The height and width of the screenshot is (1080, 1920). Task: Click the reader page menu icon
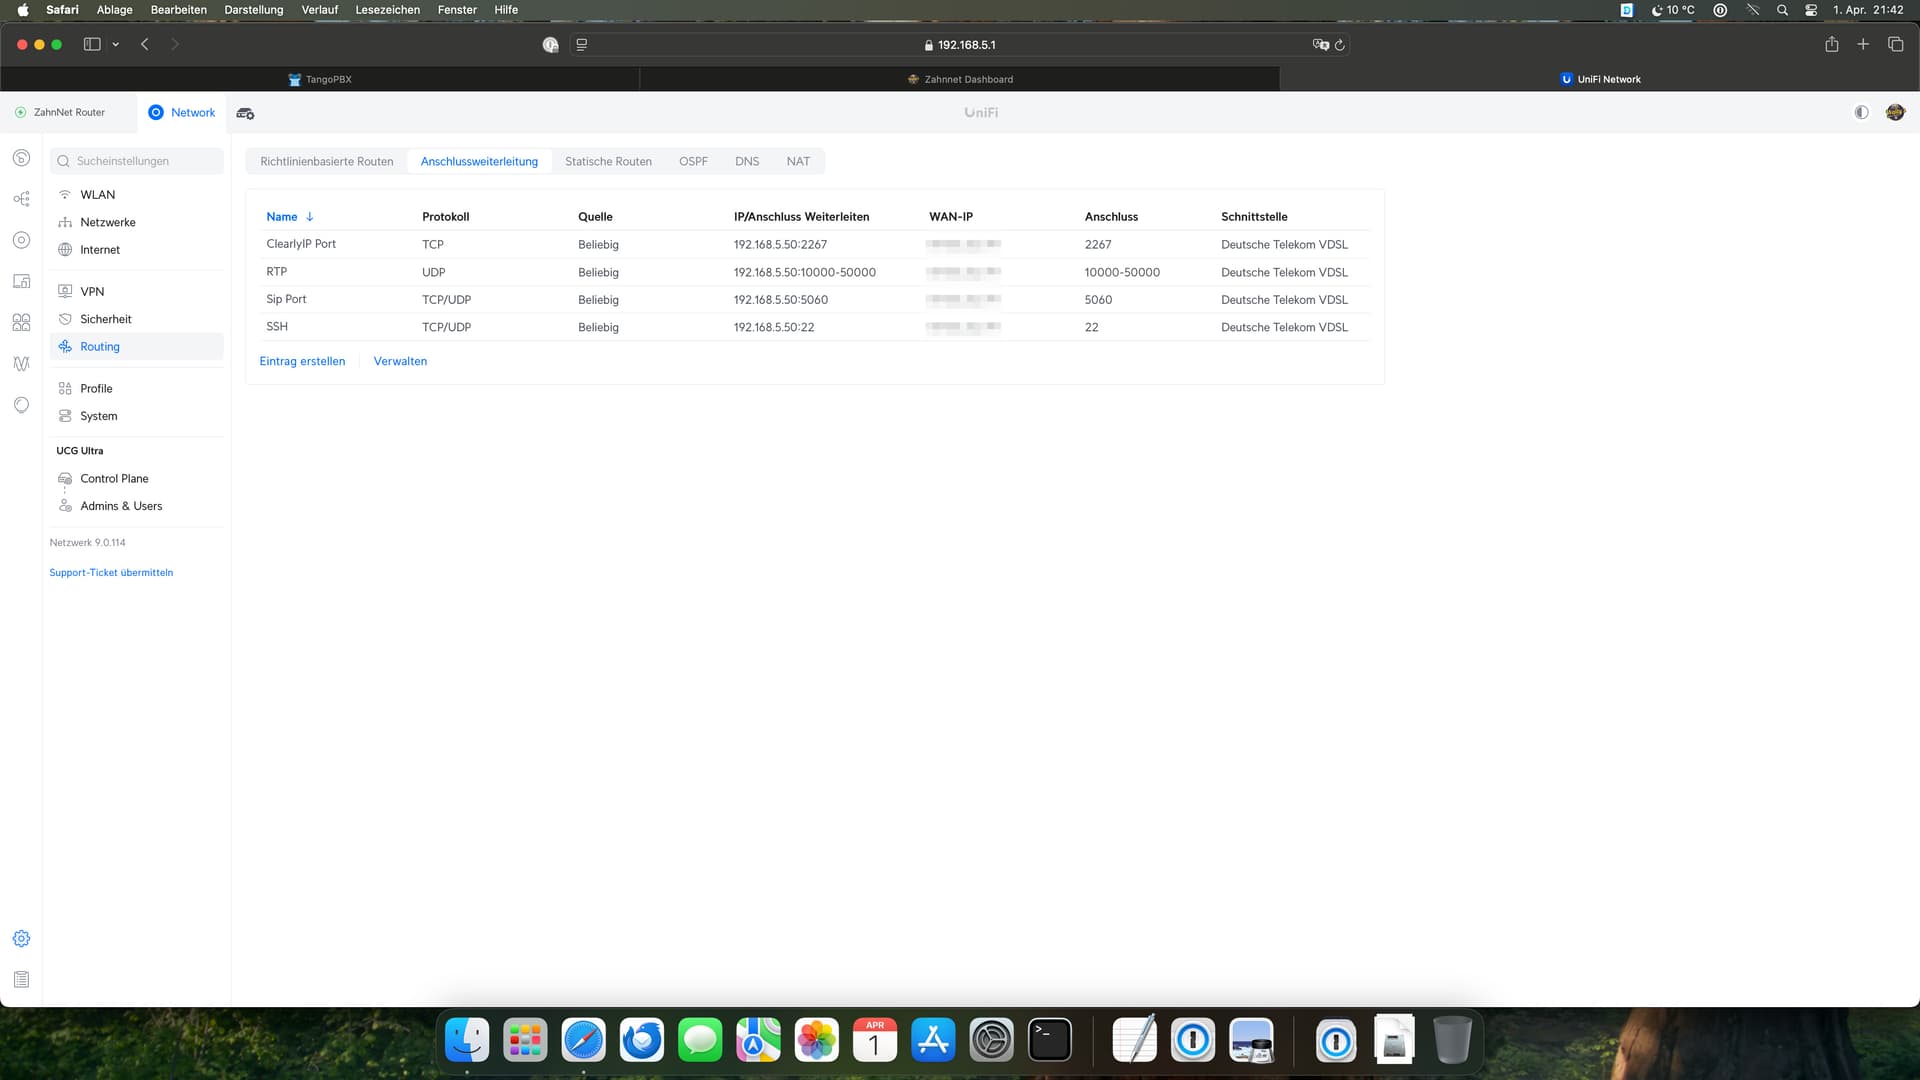coord(582,45)
